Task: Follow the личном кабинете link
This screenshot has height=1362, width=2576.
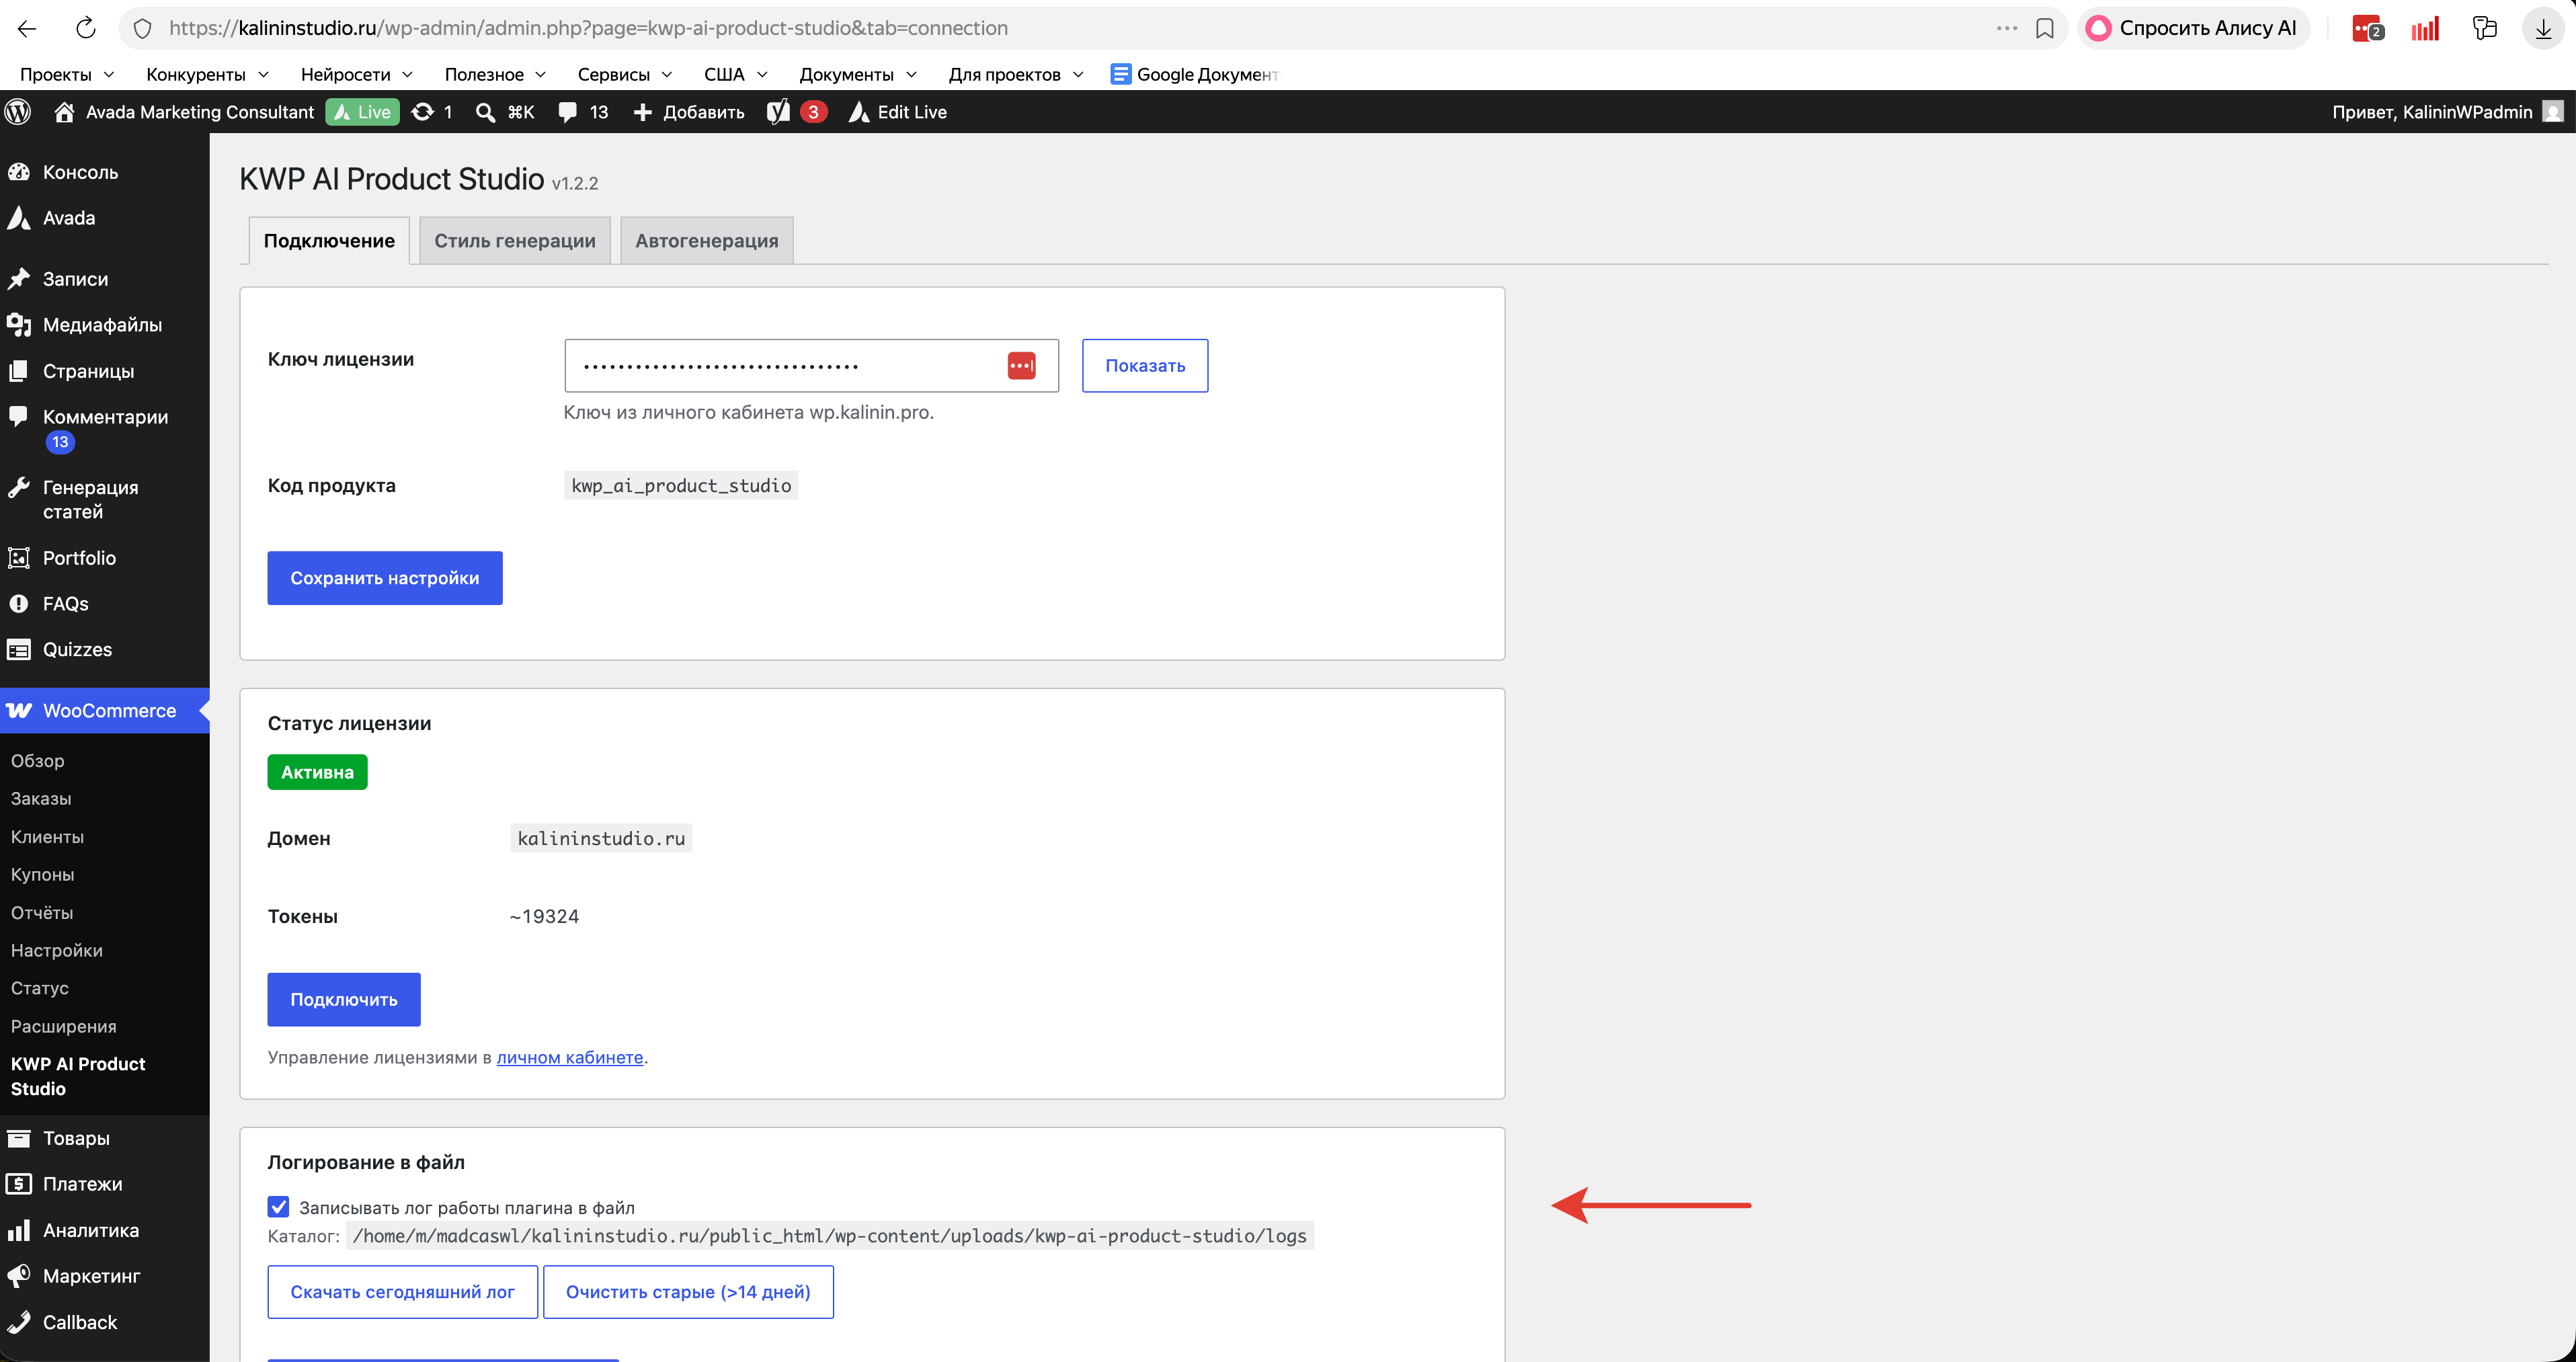Action: (x=570, y=1057)
